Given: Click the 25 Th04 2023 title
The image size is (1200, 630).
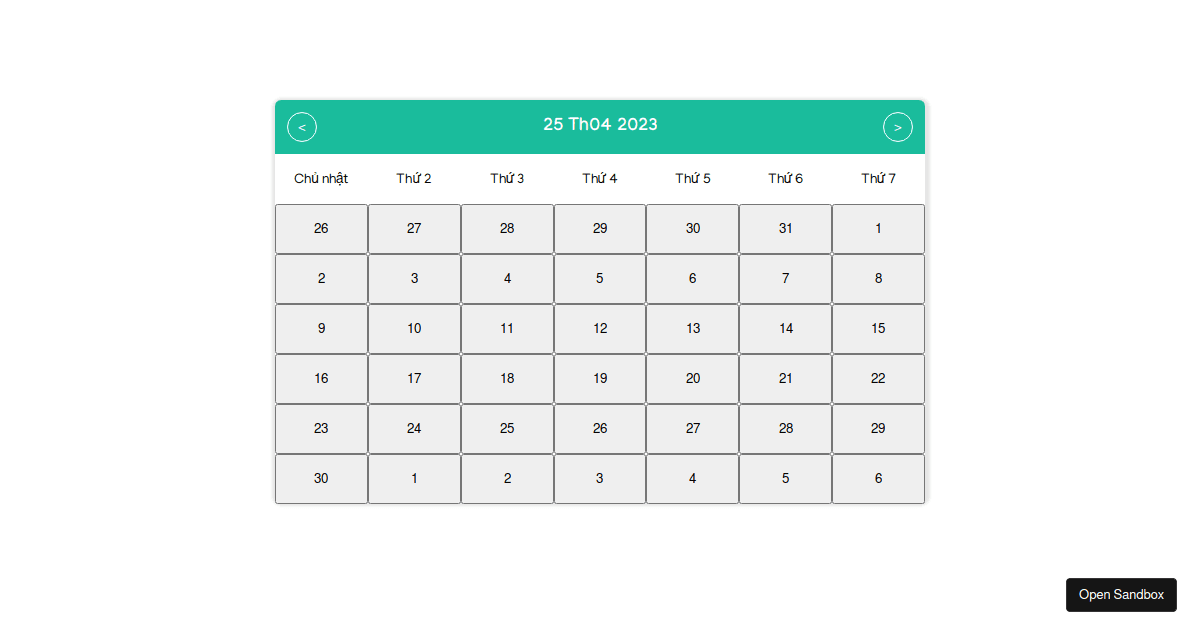Looking at the screenshot, I should point(599,124).
